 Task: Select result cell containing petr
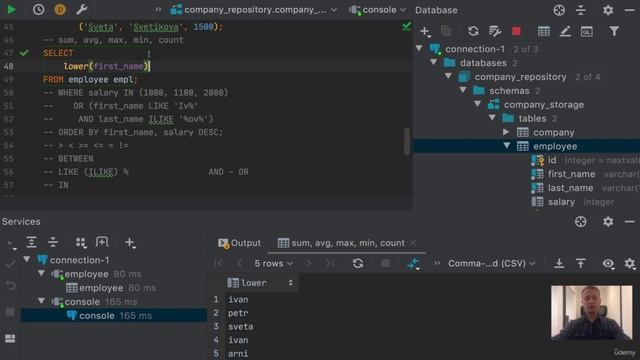pyautogui.click(x=261, y=313)
